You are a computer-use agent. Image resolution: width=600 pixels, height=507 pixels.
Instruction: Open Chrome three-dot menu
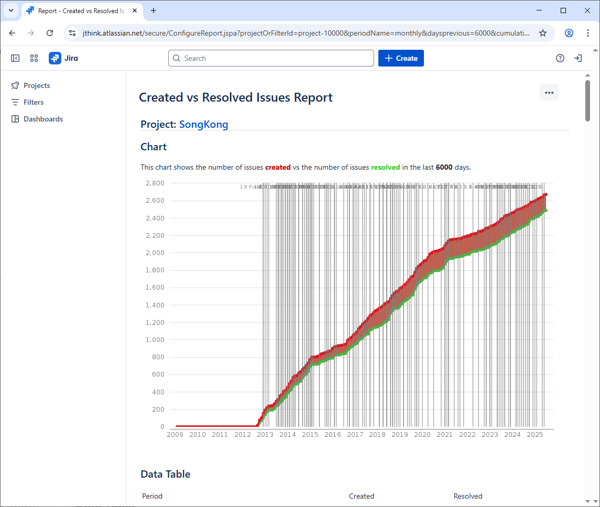(x=587, y=32)
